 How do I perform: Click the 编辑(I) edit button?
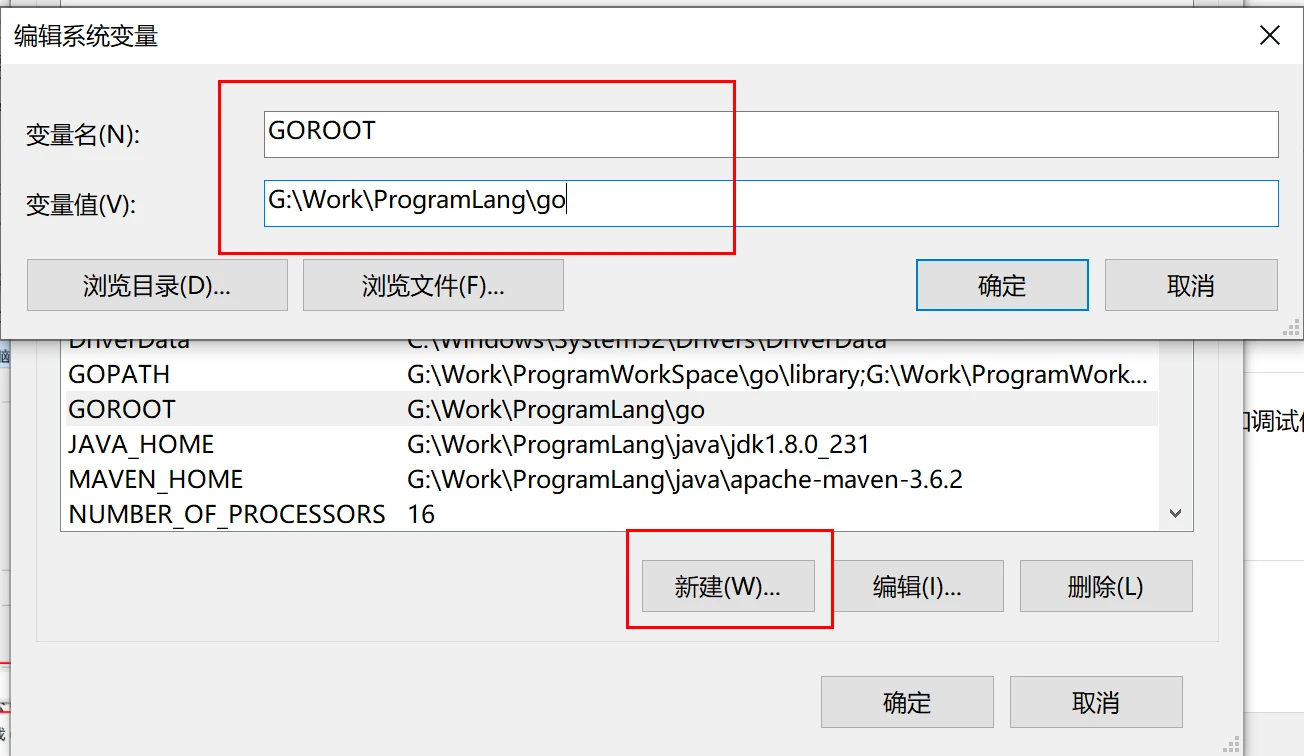916,586
